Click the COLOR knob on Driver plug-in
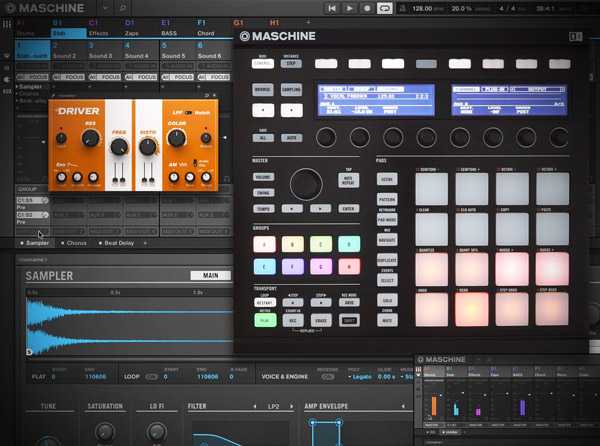 [177, 138]
